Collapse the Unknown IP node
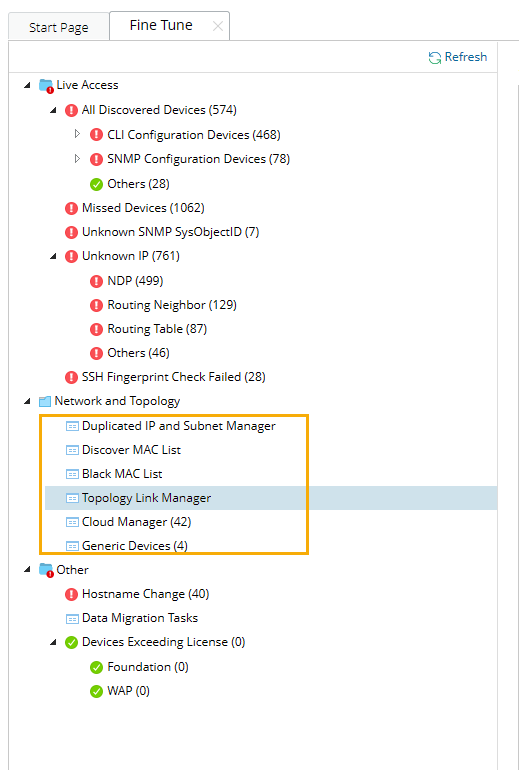Viewport: 519px width, 770px height. click(x=53, y=256)
